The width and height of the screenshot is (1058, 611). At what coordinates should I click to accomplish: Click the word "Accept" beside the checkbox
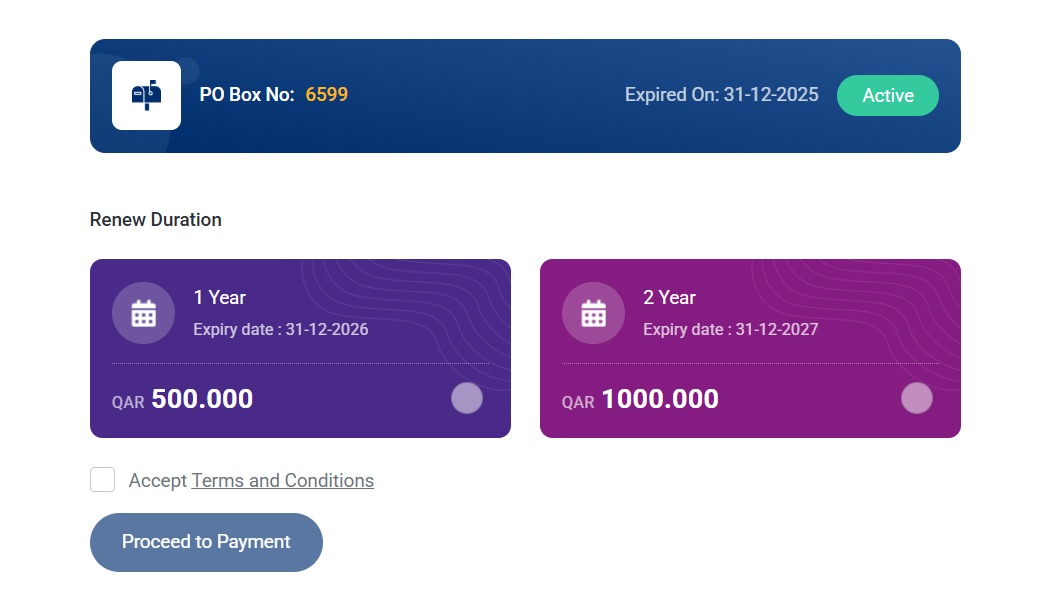pos(158,481)
